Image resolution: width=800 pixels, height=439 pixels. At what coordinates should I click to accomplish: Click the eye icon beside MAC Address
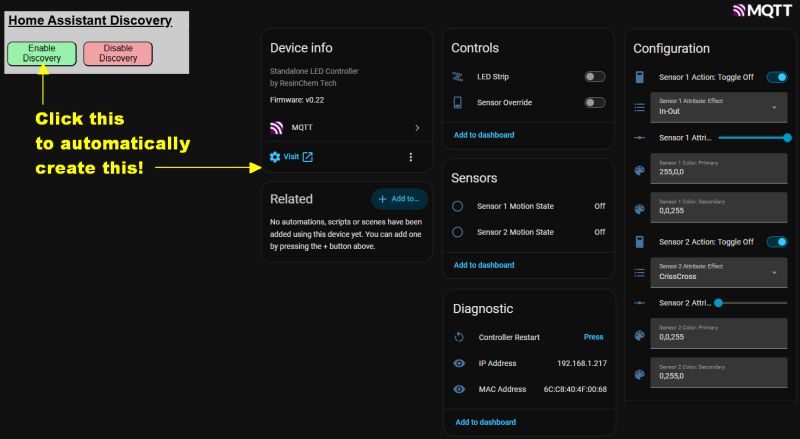click(459, 389)
